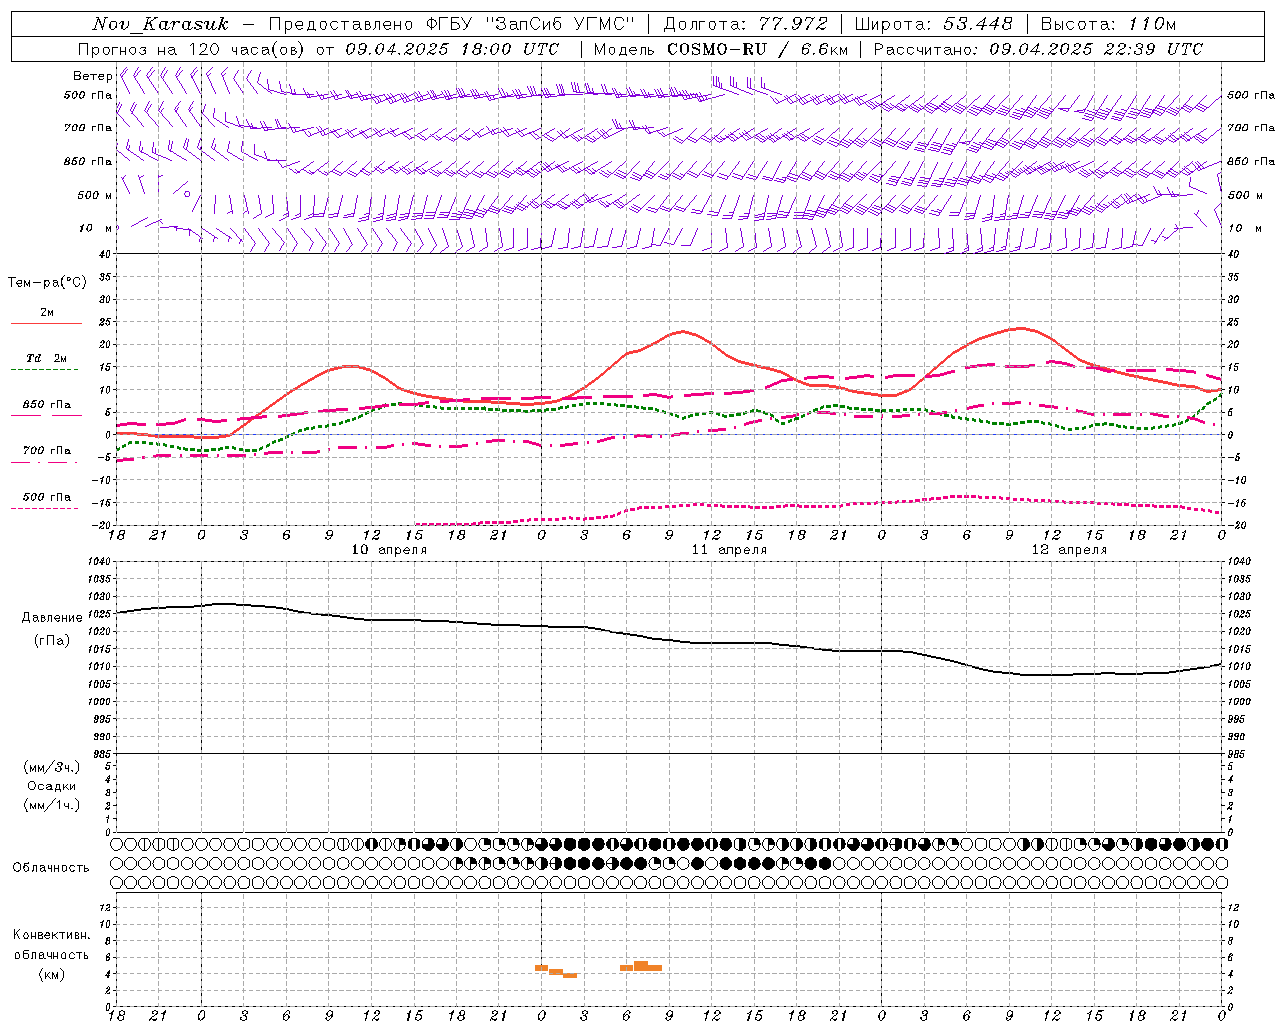
Task: Click the orange convective cloud bar at 0 hours April 11
Action: 541,968
